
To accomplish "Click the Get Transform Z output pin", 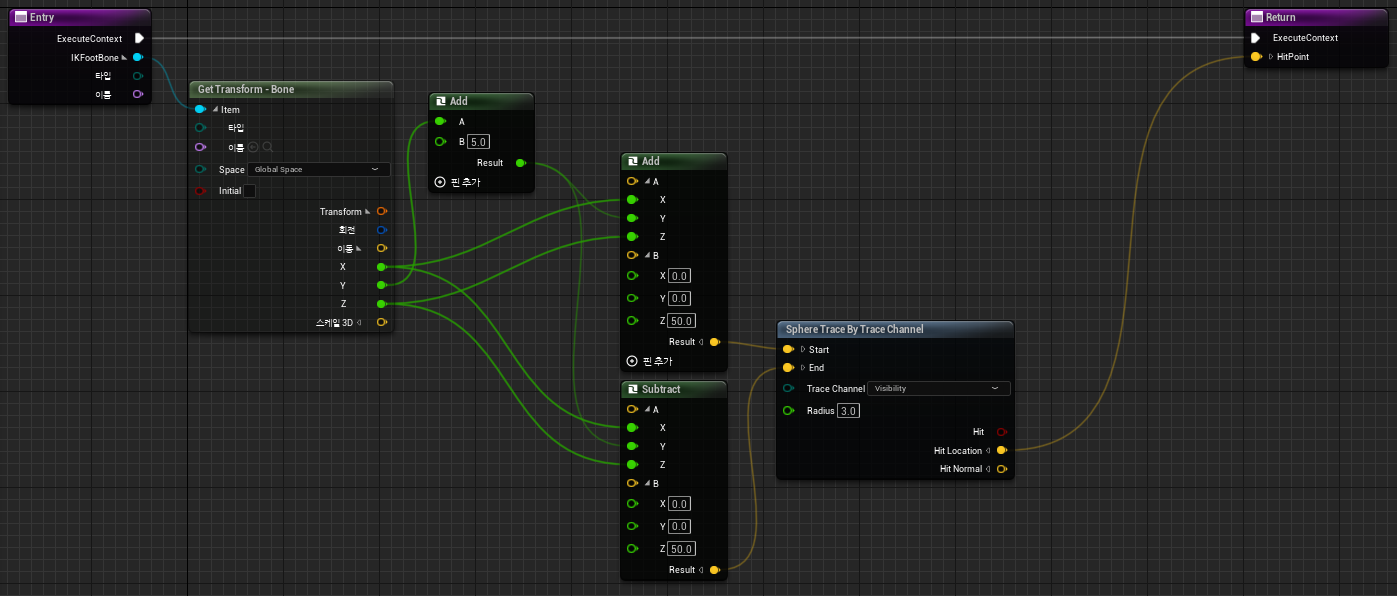I will click(x=381, y=303).
